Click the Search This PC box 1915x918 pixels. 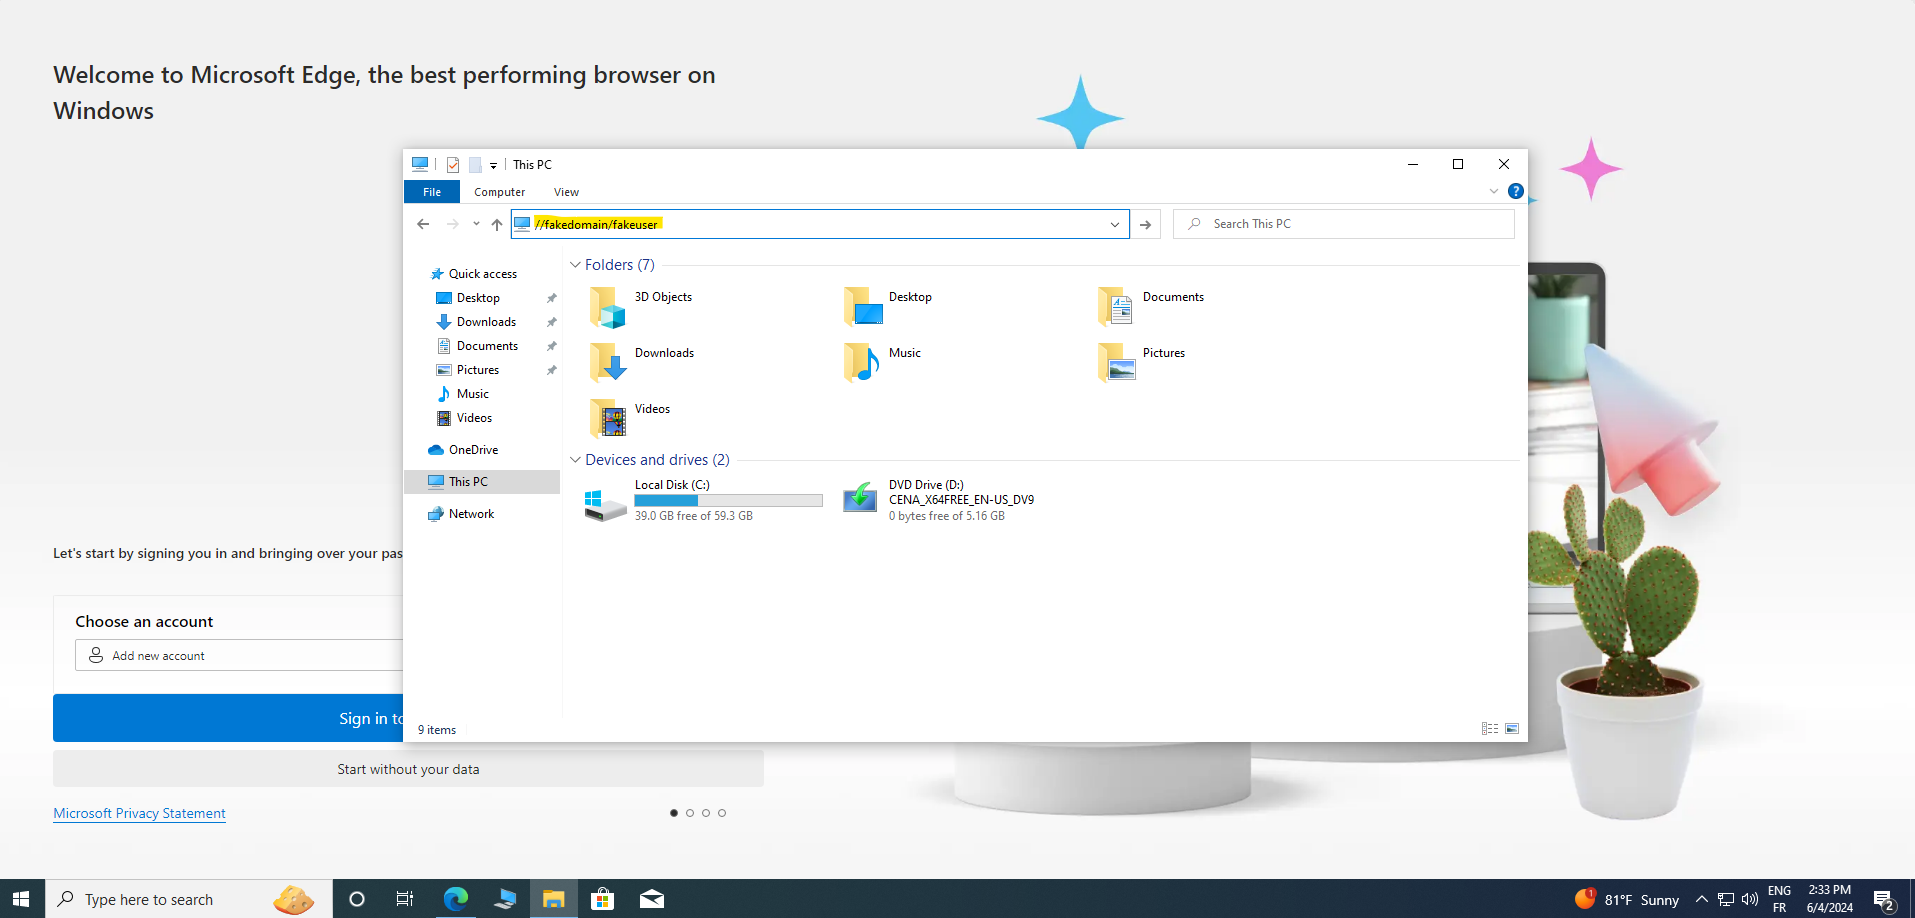click(1344, 224)
